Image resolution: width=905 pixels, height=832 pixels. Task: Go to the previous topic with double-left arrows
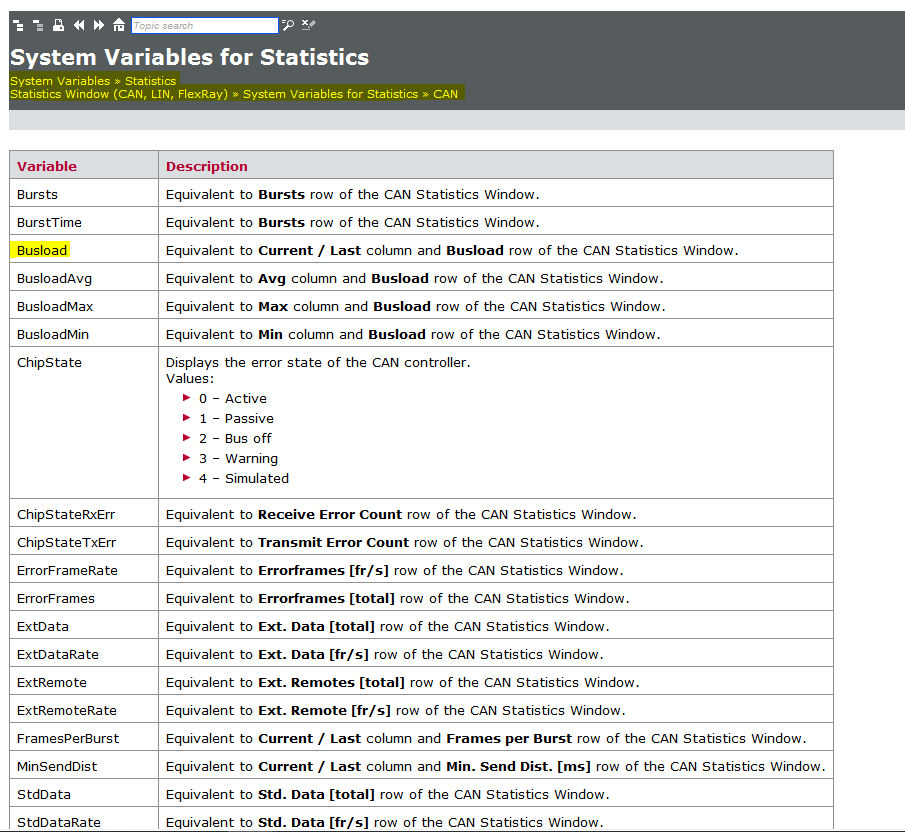coord(79,25)
